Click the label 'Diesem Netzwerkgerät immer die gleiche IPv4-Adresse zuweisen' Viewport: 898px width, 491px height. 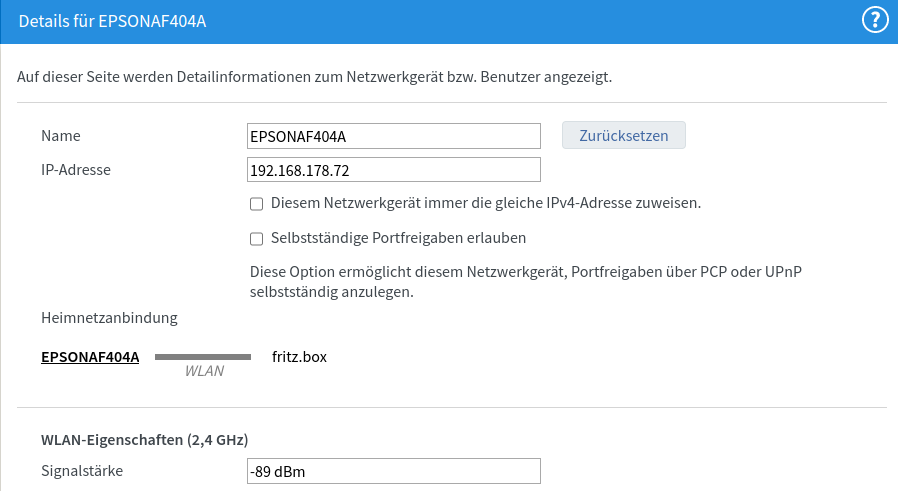point(486,203)
